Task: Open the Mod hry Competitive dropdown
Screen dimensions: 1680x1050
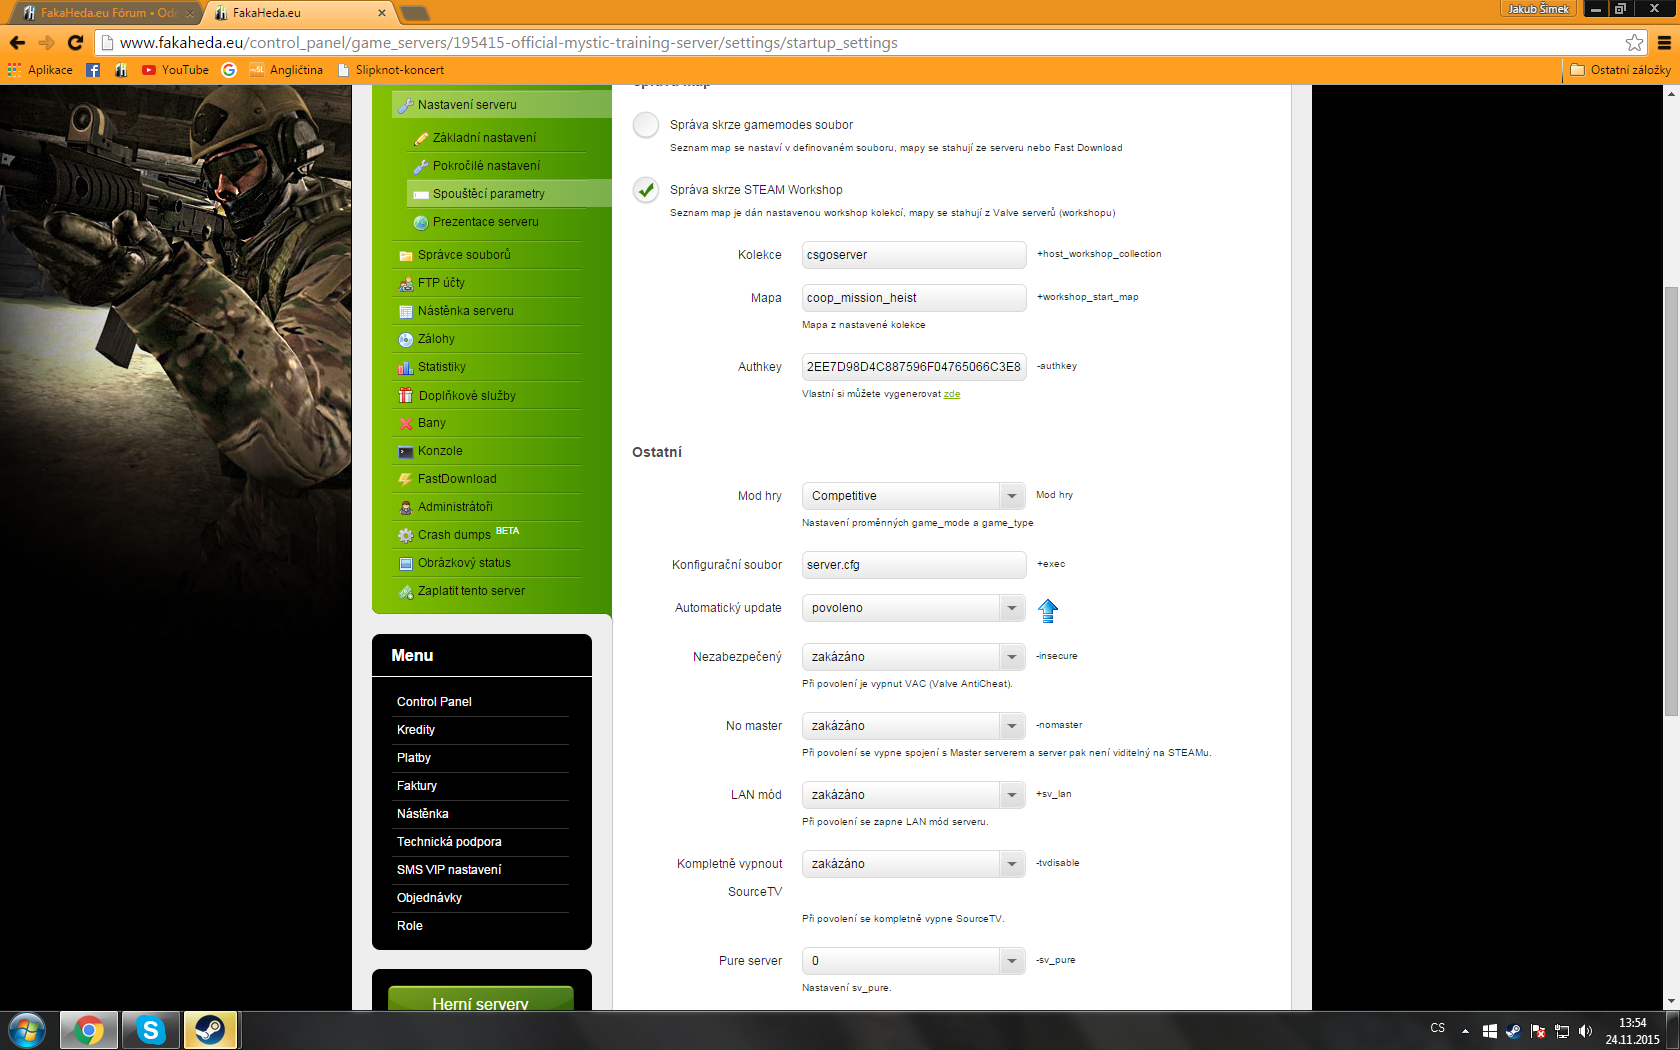Action: click(914, 496)
